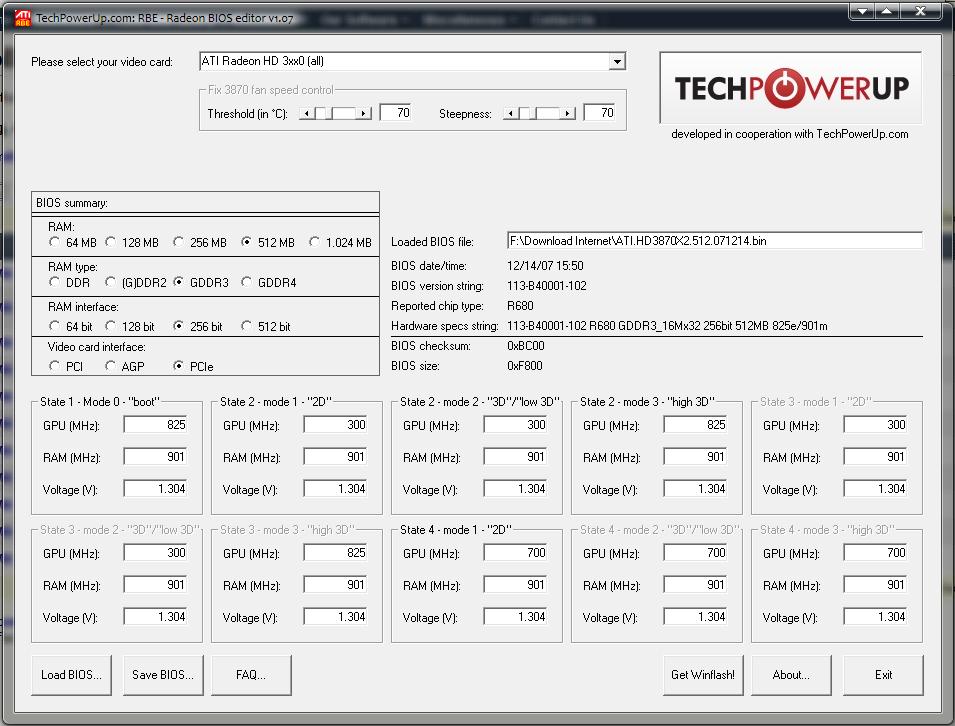Click State 4 mode 1 2D GPU field
The image size is (955, 726).
coord(516,552)
